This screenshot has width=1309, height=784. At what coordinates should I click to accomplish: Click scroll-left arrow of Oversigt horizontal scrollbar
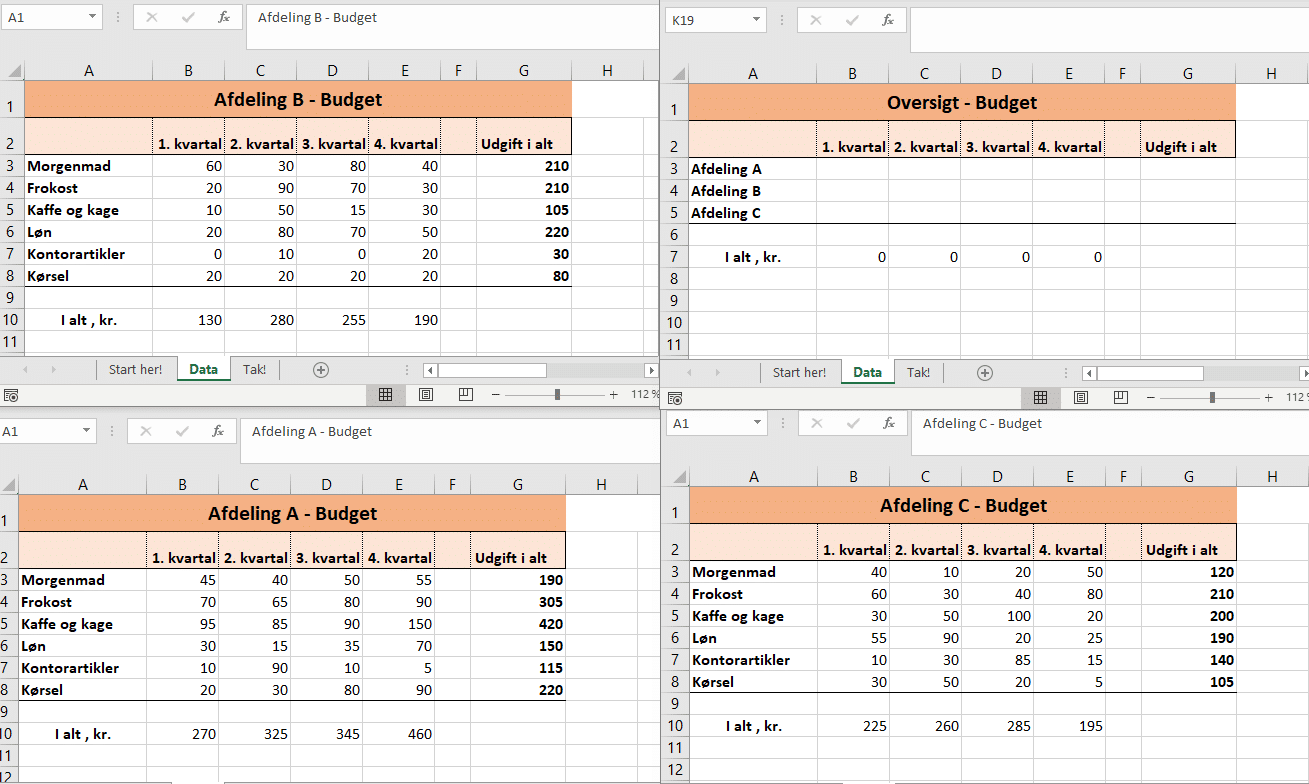(1090, 373)
